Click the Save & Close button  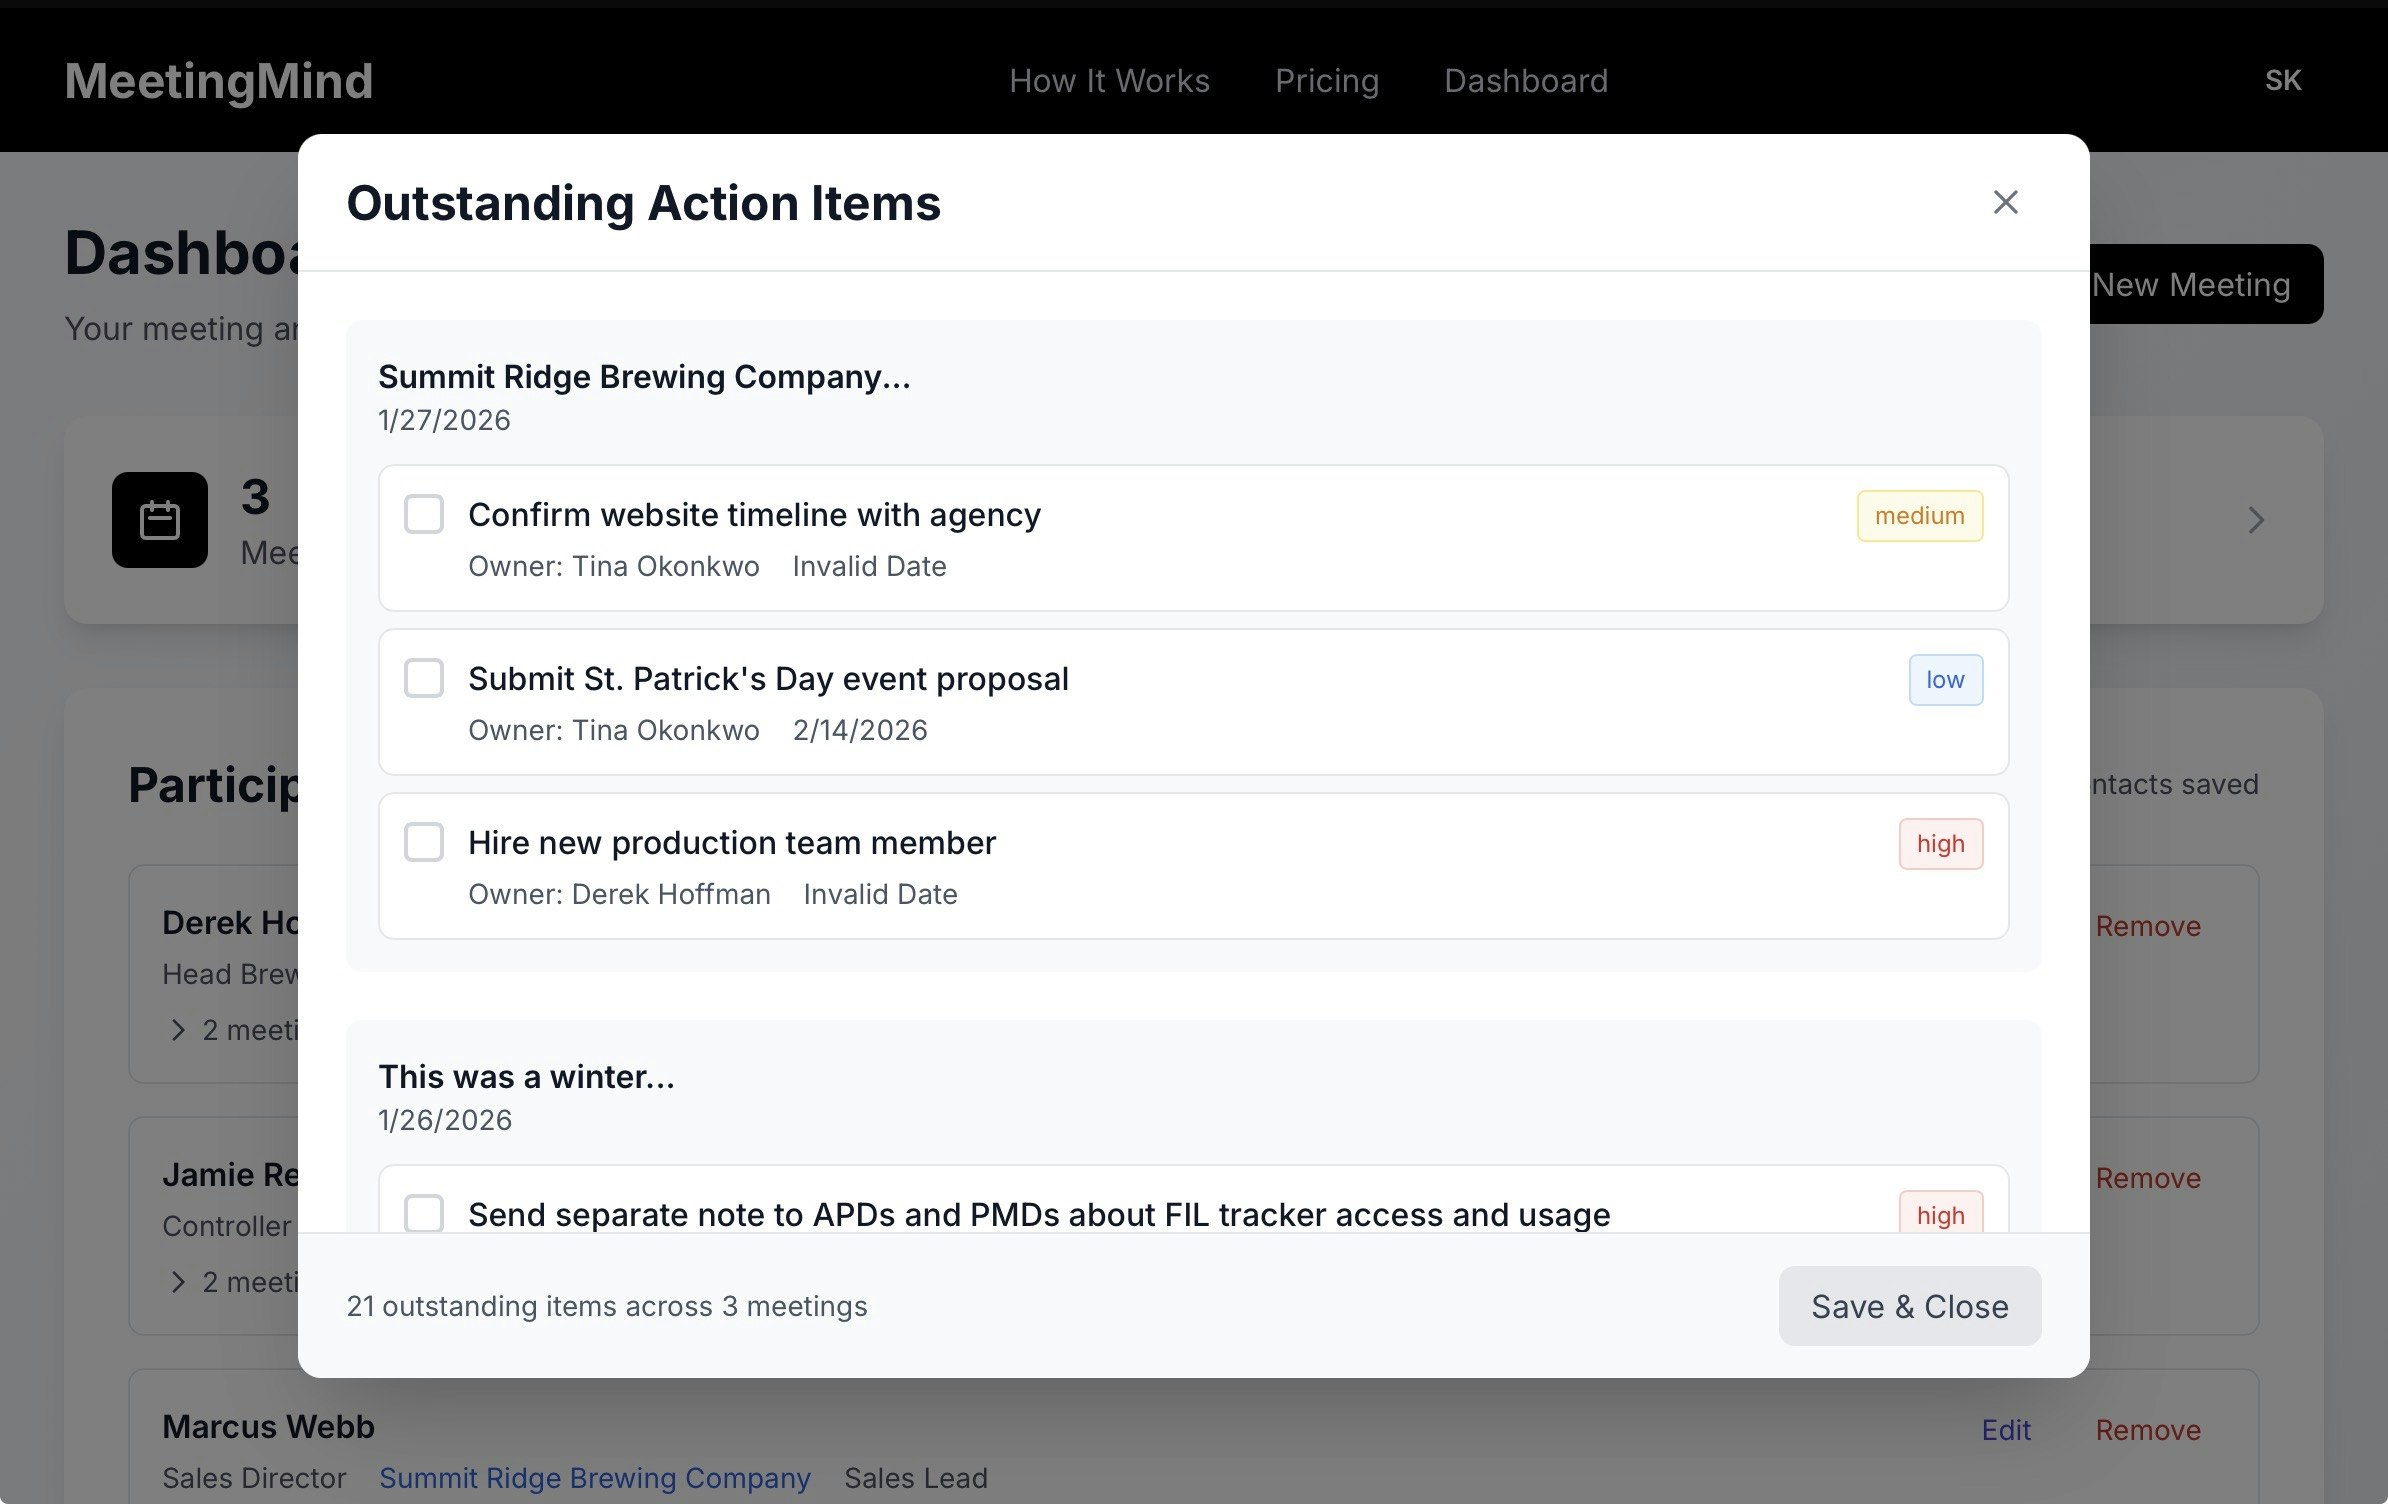[x=1909, y=1306]
